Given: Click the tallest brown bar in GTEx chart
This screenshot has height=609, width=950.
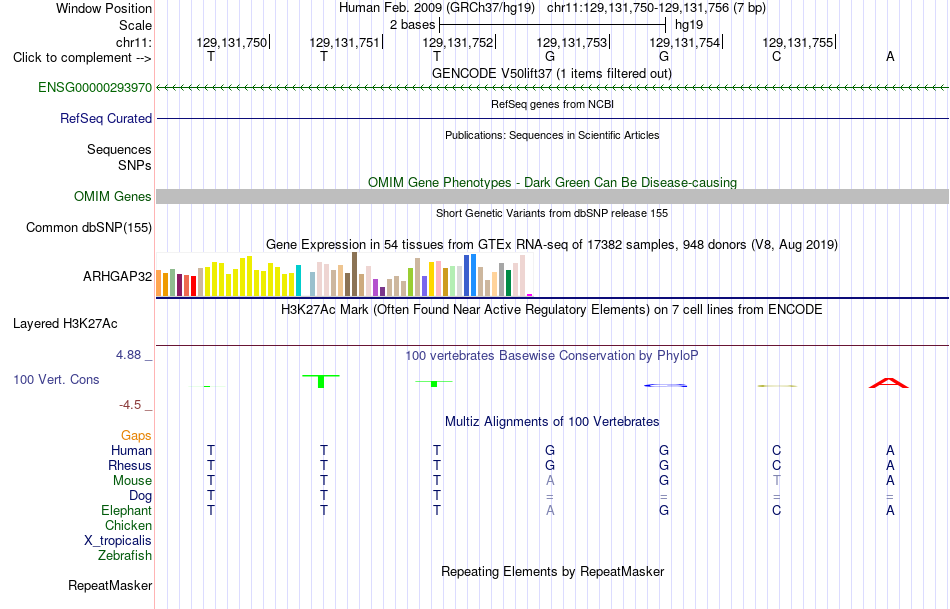Looking at the screenshot, I should point(354,274).
